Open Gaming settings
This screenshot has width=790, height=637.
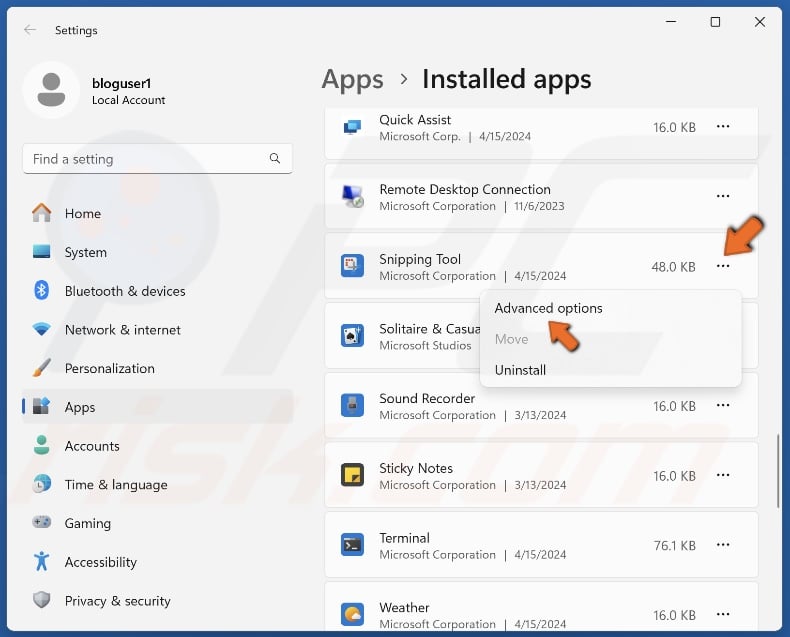pyautogui.click(x=158, y=523)
